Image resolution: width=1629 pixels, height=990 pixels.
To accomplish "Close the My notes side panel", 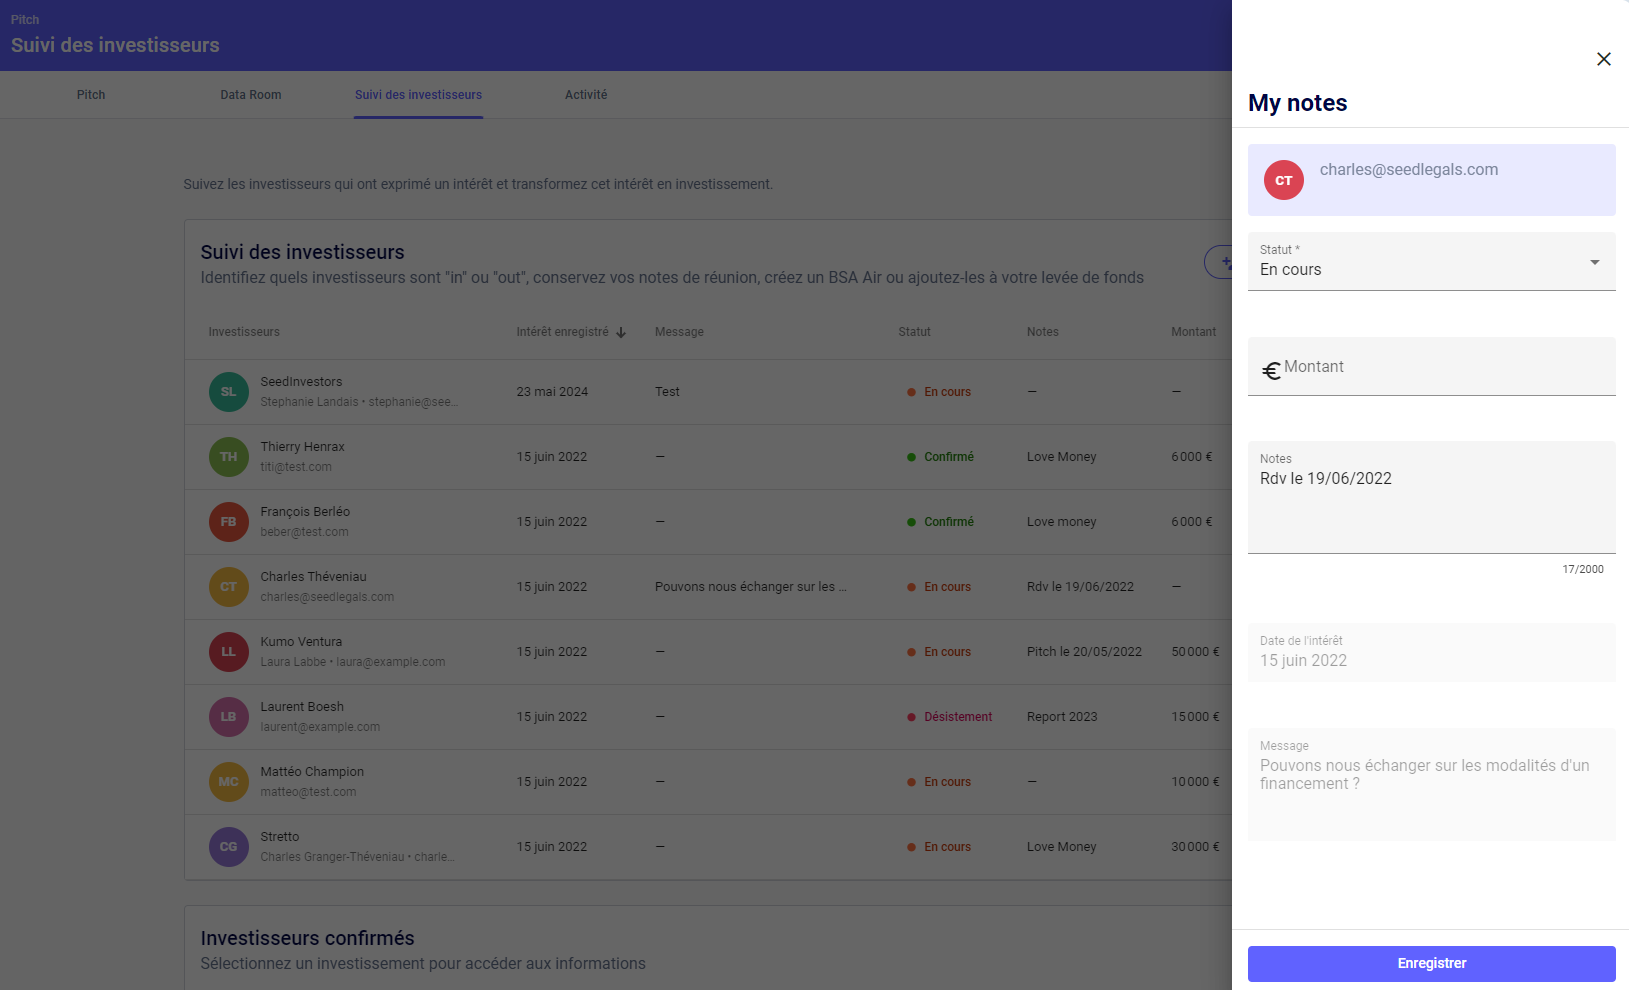I will click(1603, 59).
